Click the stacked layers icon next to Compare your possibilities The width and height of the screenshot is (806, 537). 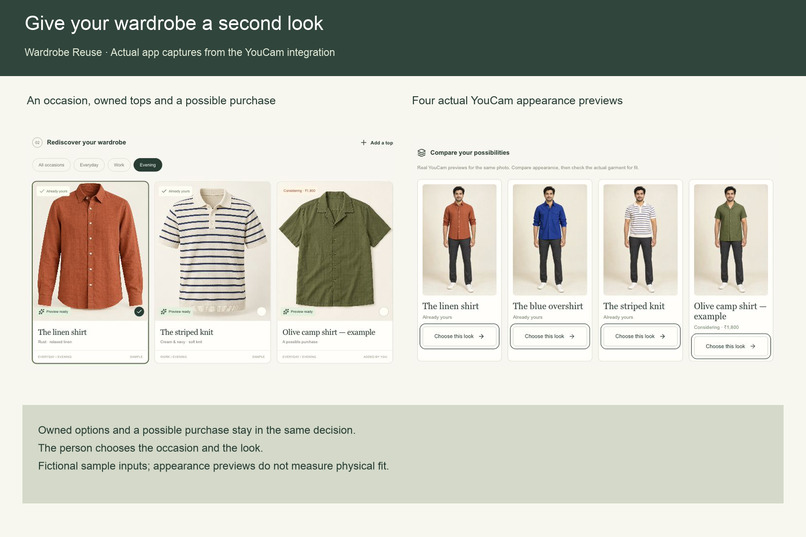coord(422,153)
